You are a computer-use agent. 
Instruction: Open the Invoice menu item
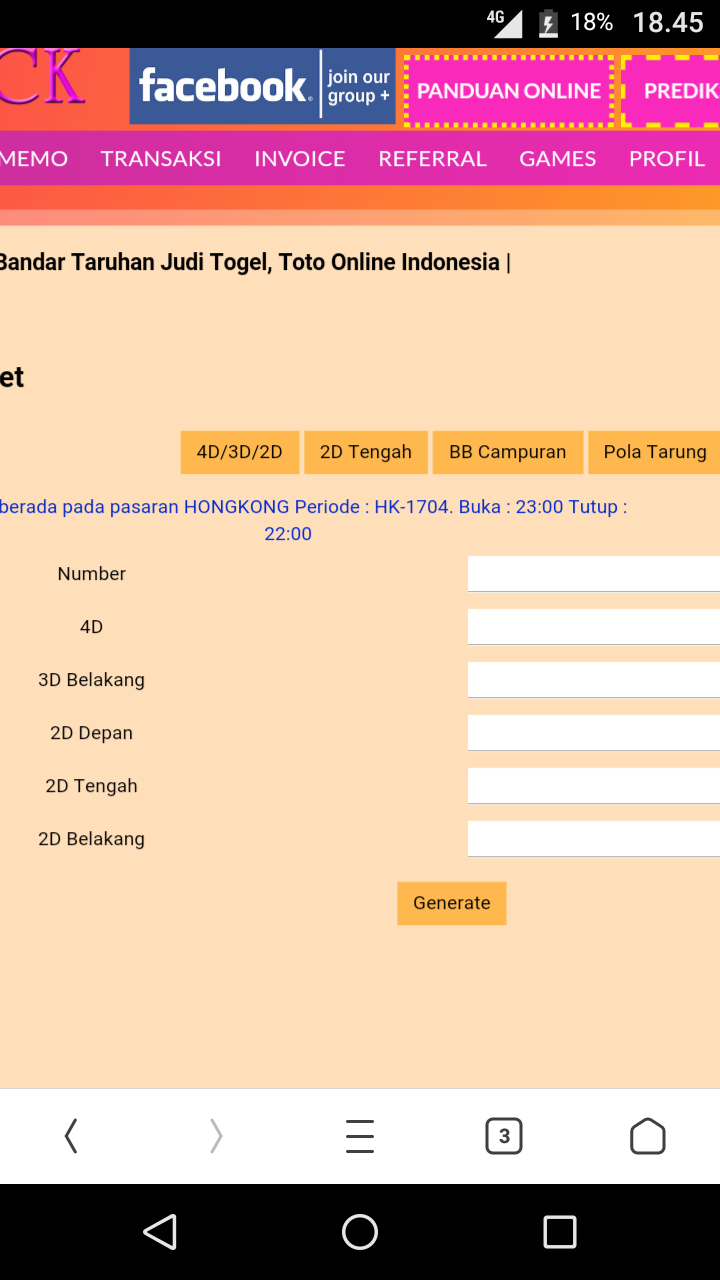(x=299, y=159)
